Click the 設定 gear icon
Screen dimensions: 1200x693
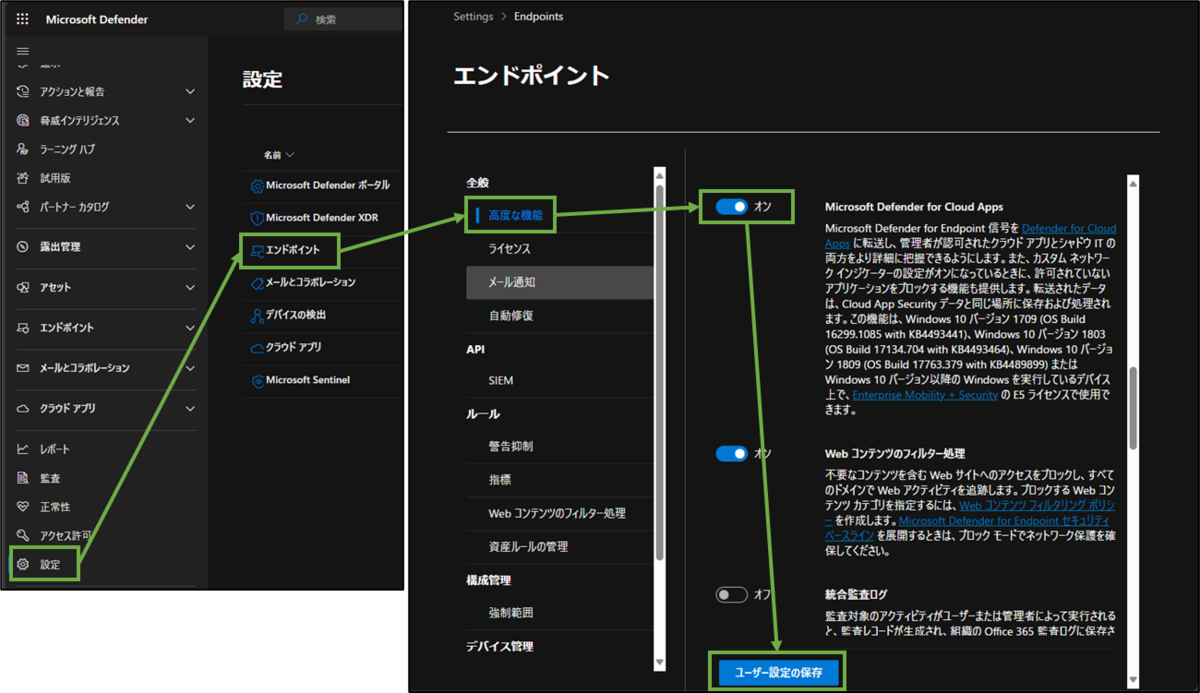pyautogui.click(x=23, y=565)
